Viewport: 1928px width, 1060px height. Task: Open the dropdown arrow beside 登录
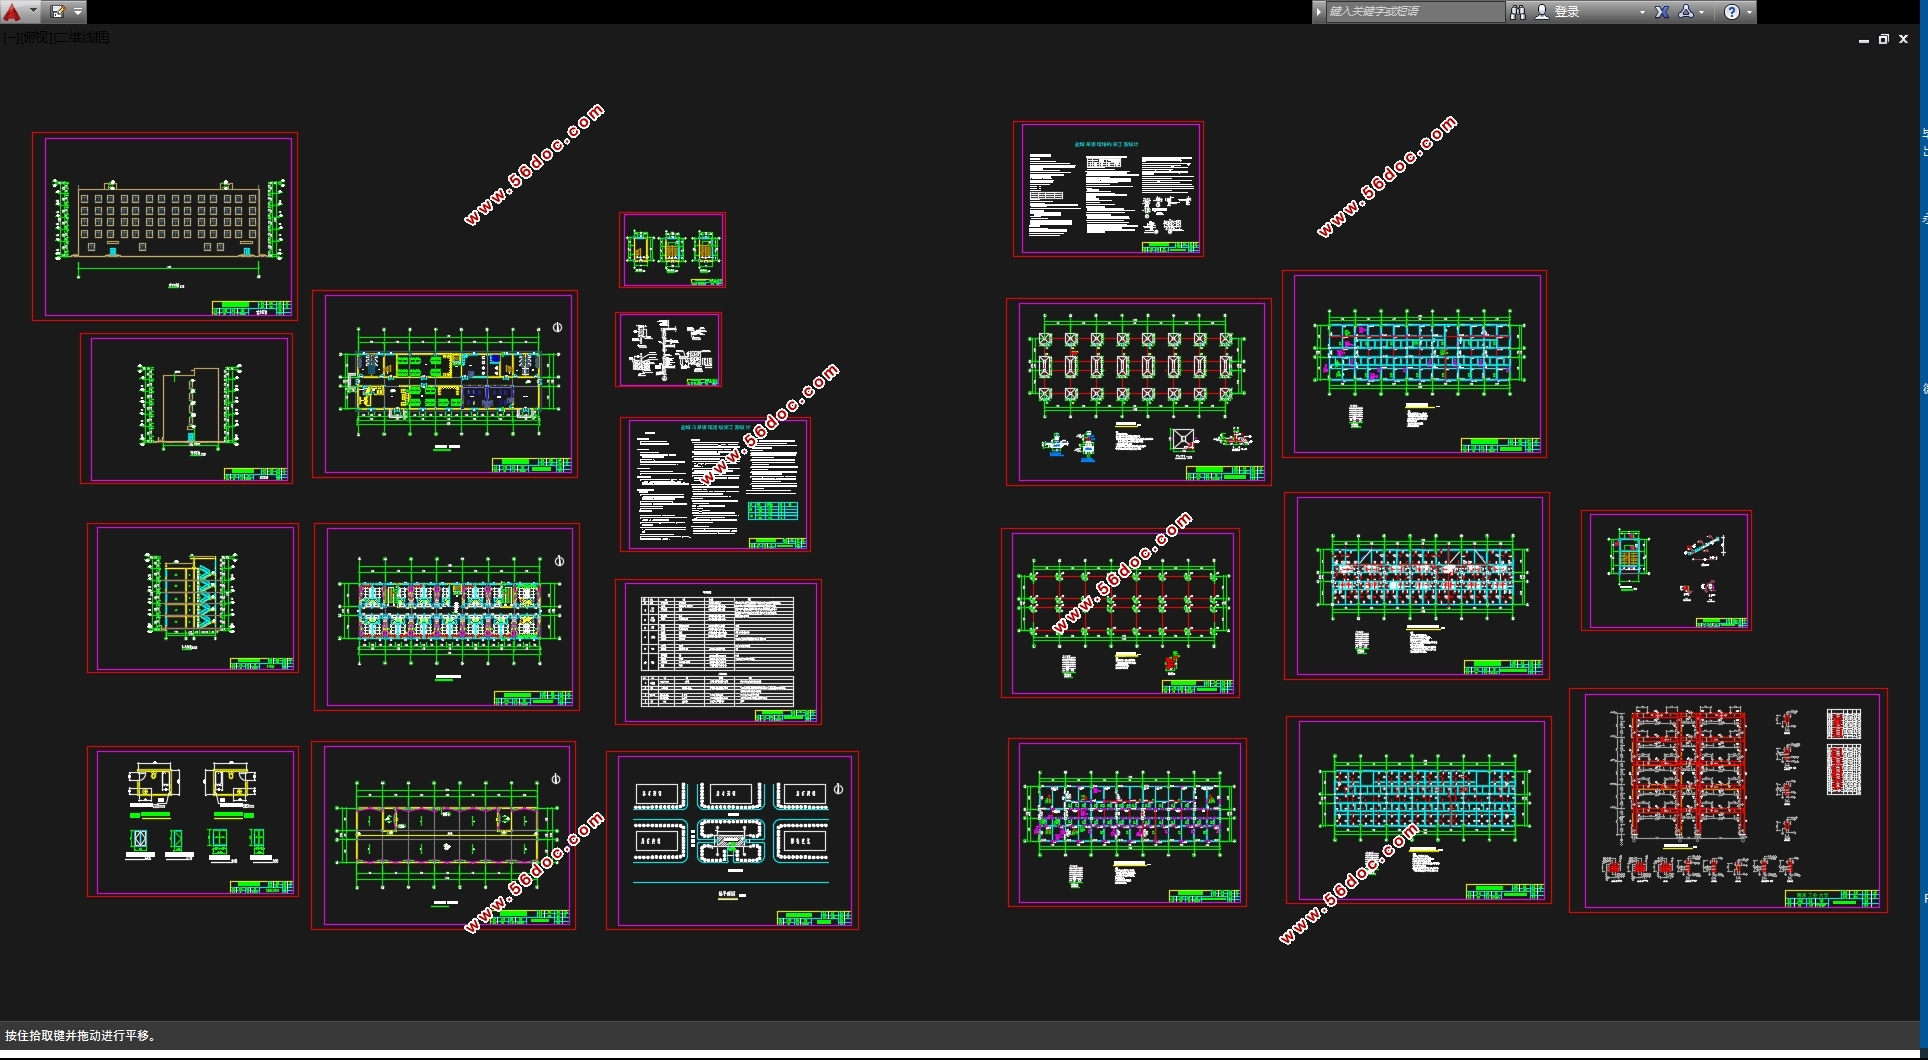pyautogui.click(x=1642, y=12)
